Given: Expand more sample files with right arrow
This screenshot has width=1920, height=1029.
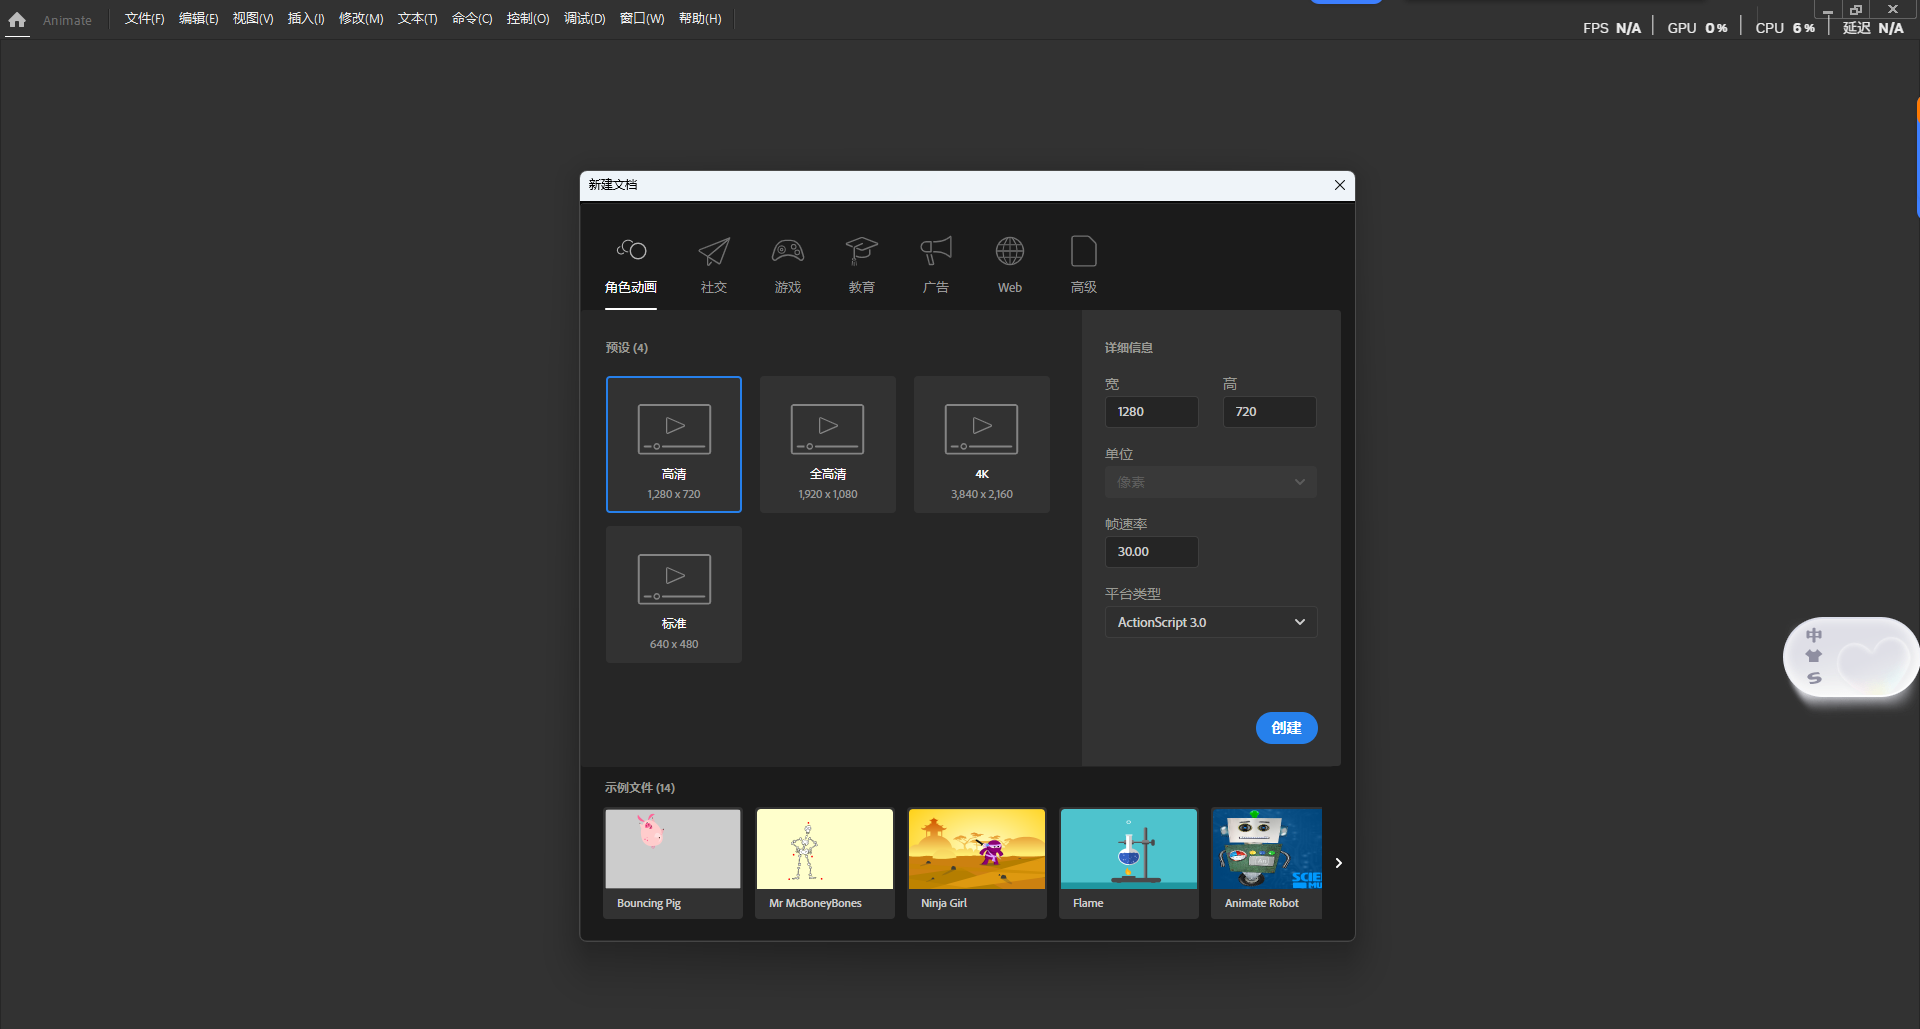Looking at the screenshot, I should click(1338, 862).
